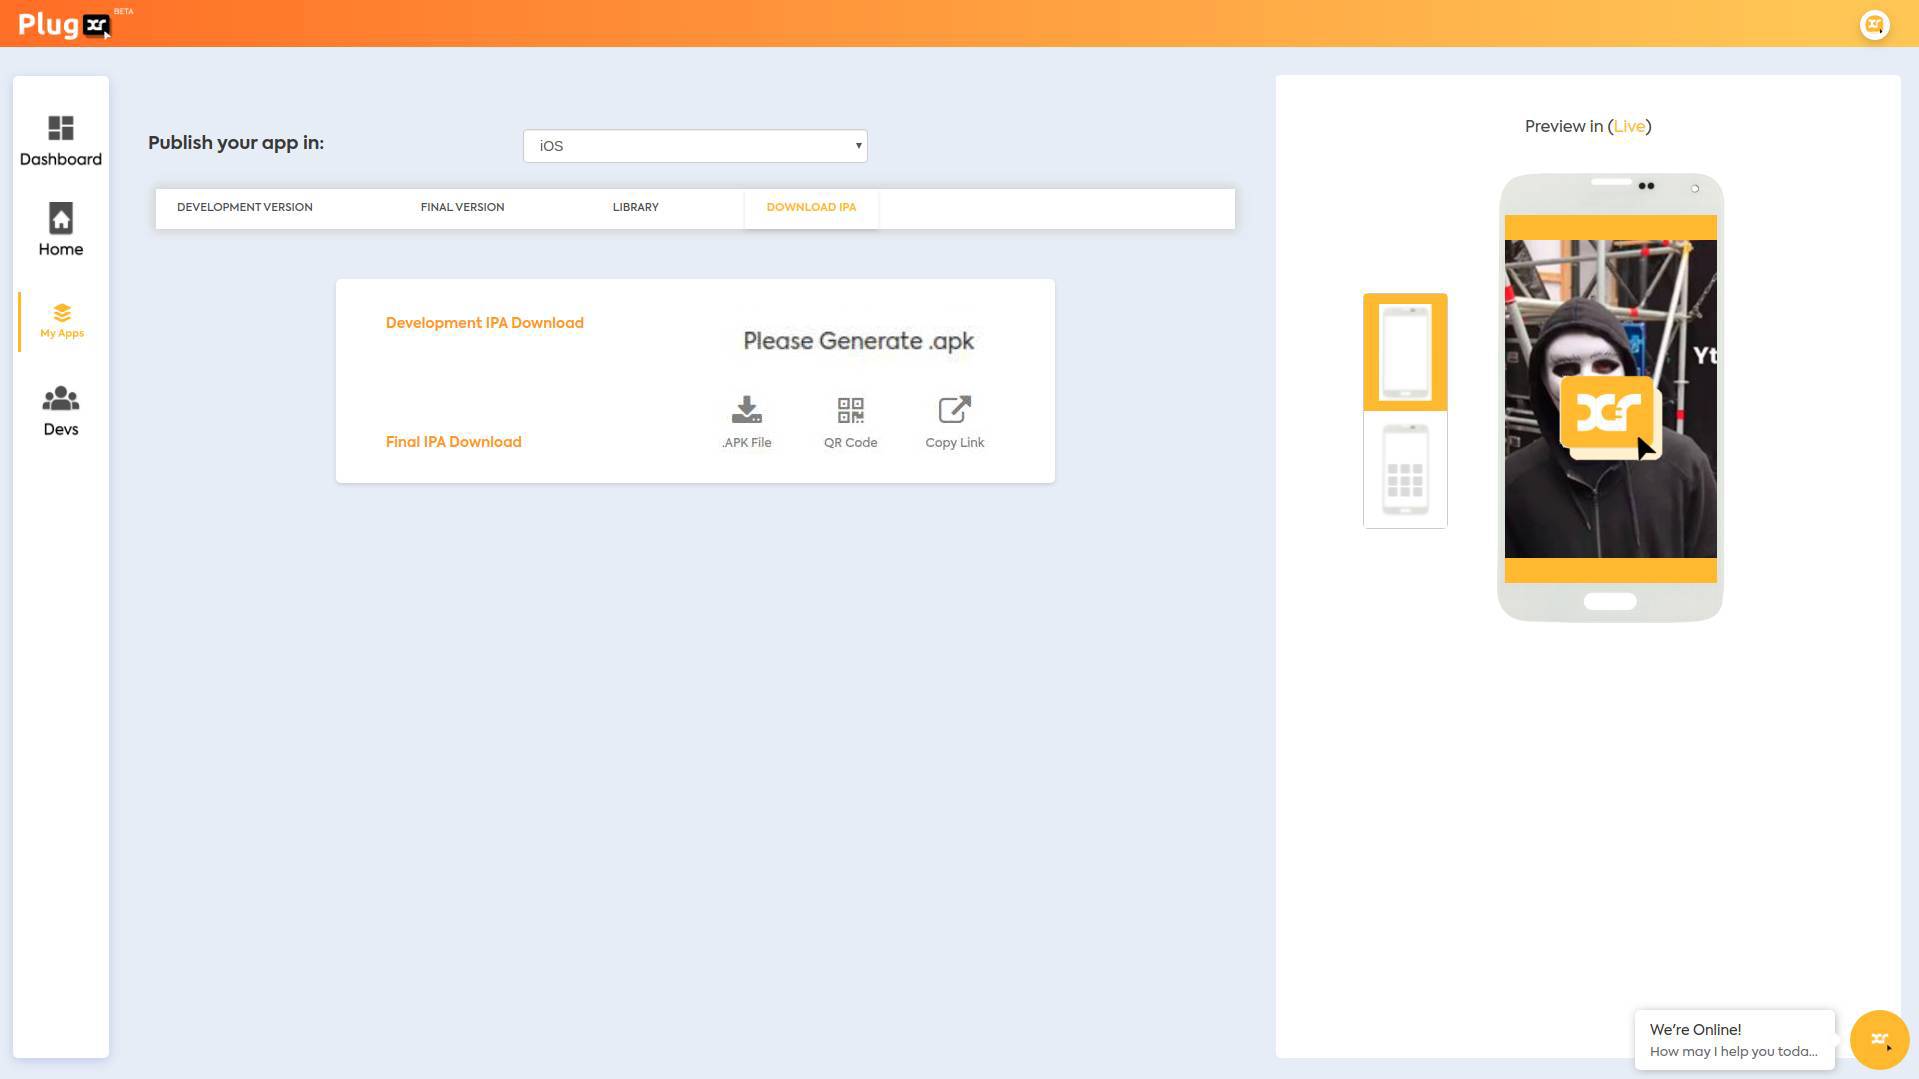Image resolution: width=1919 pixels, height=1079 pixels.
Task: Select the Download IPA tab
Action: pos(810,207)
